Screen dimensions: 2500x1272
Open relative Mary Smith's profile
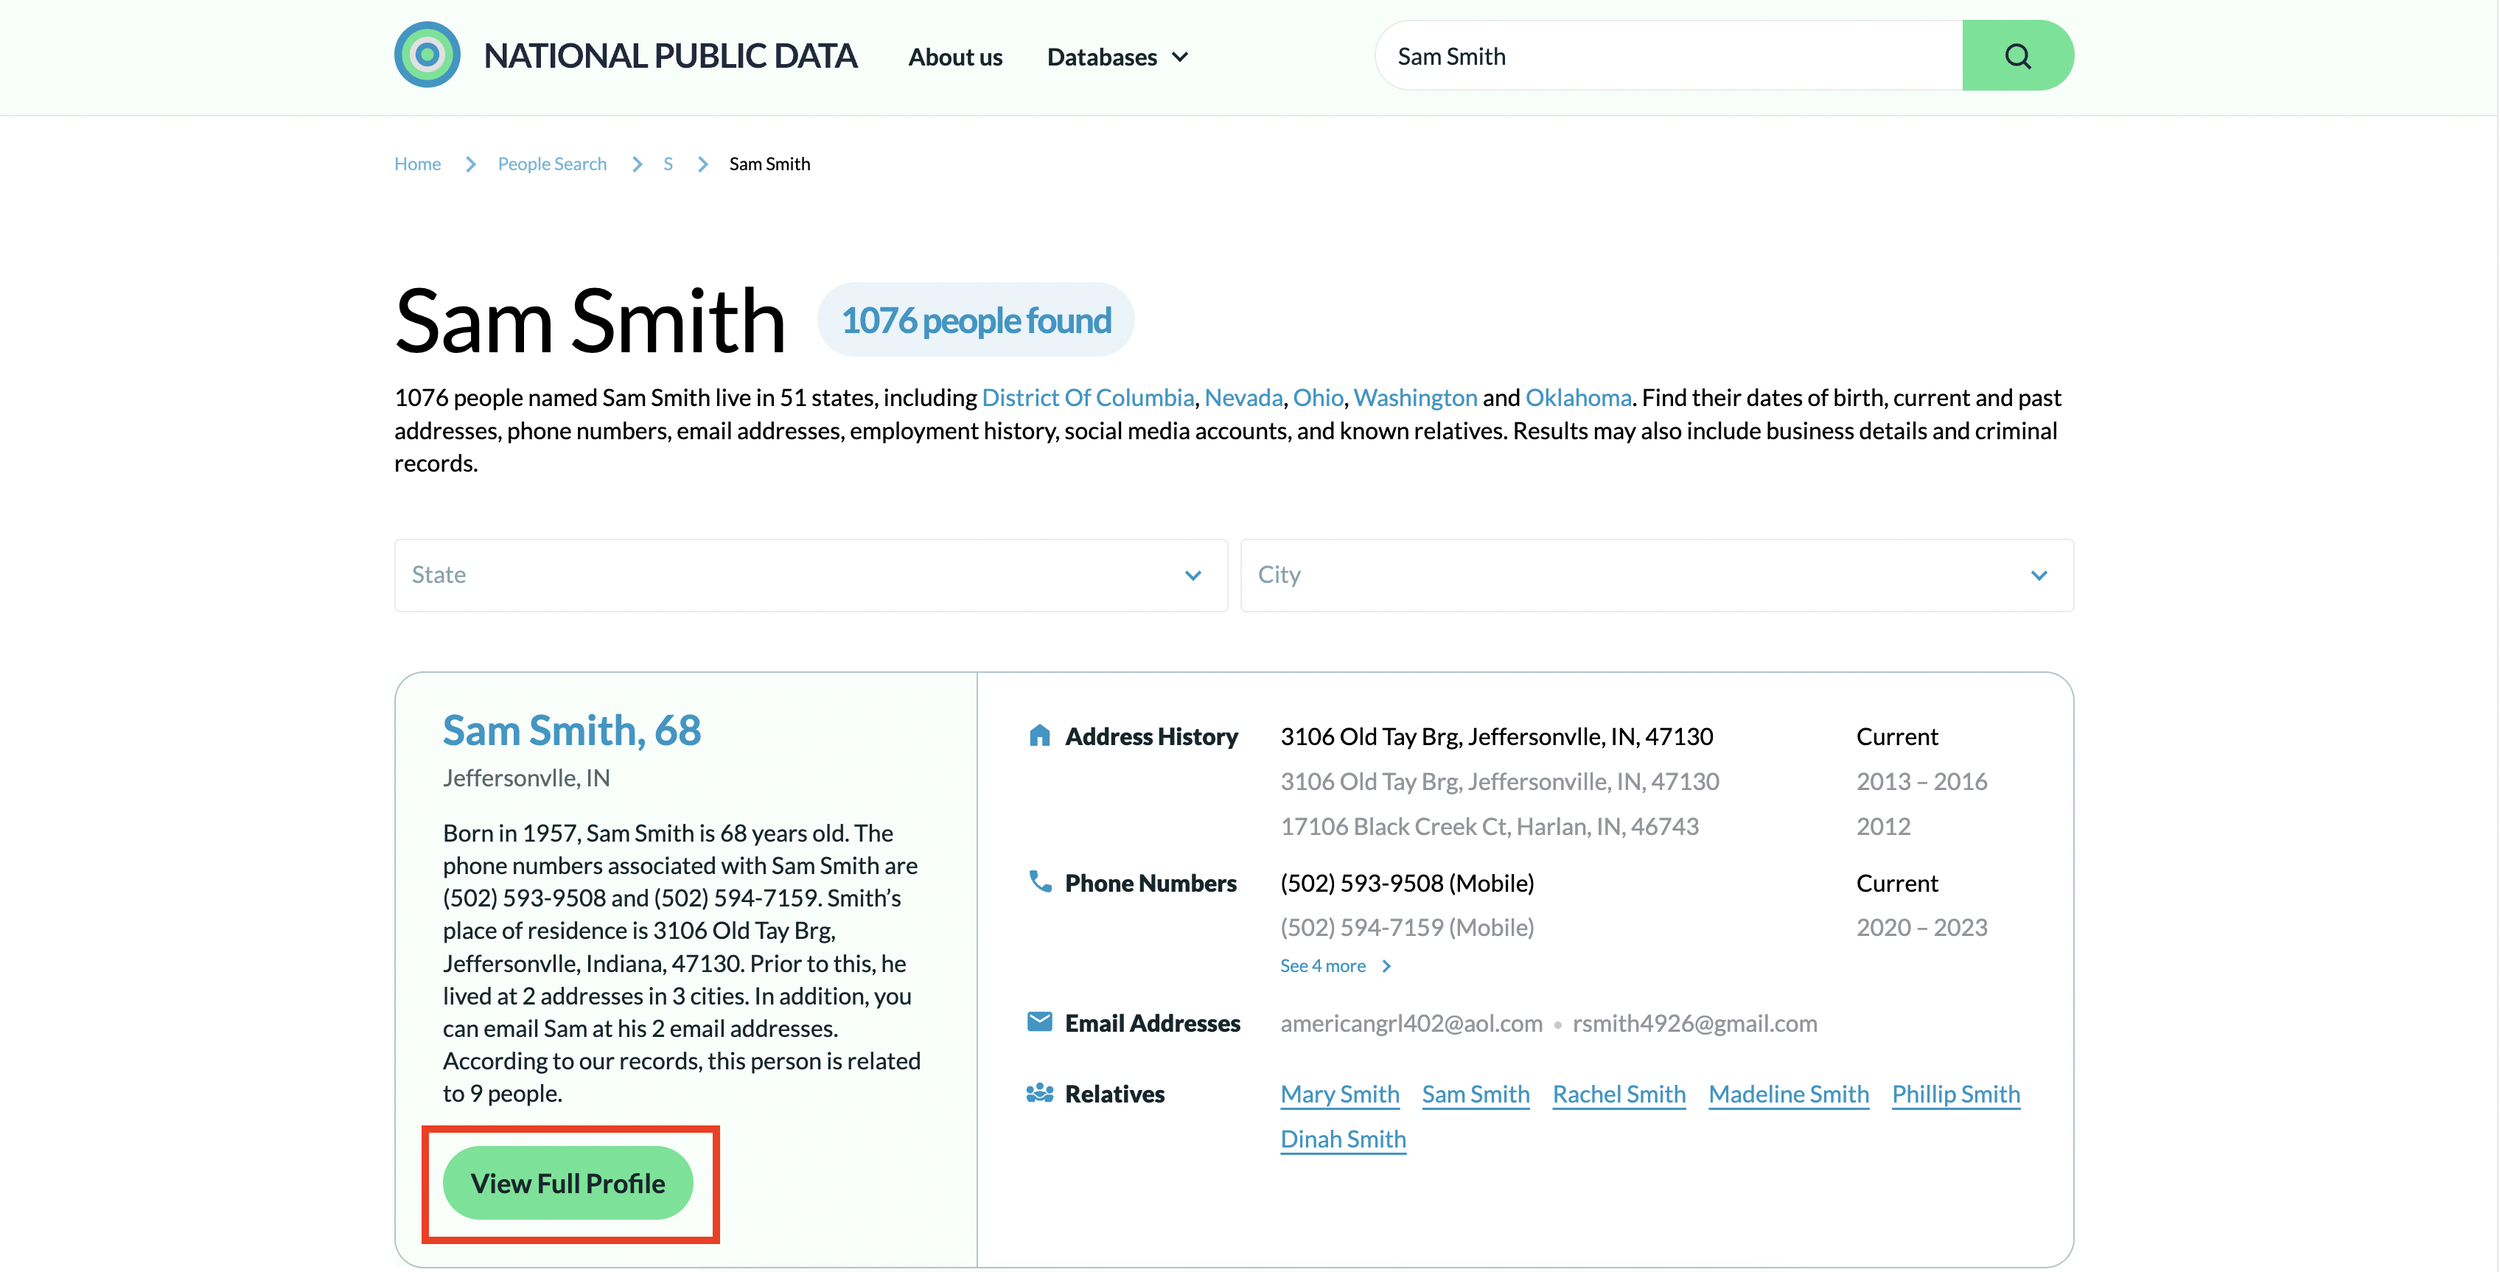[1339, 1094]
